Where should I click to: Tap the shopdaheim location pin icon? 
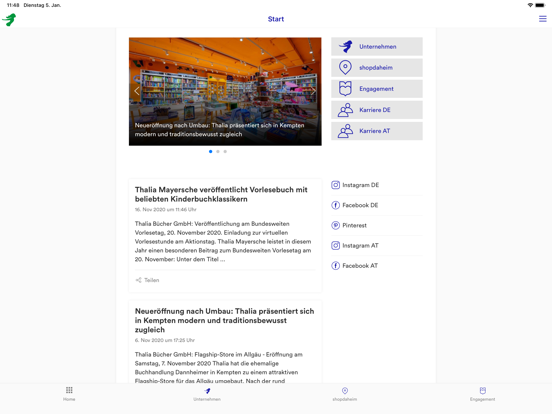tap(345, 68)
